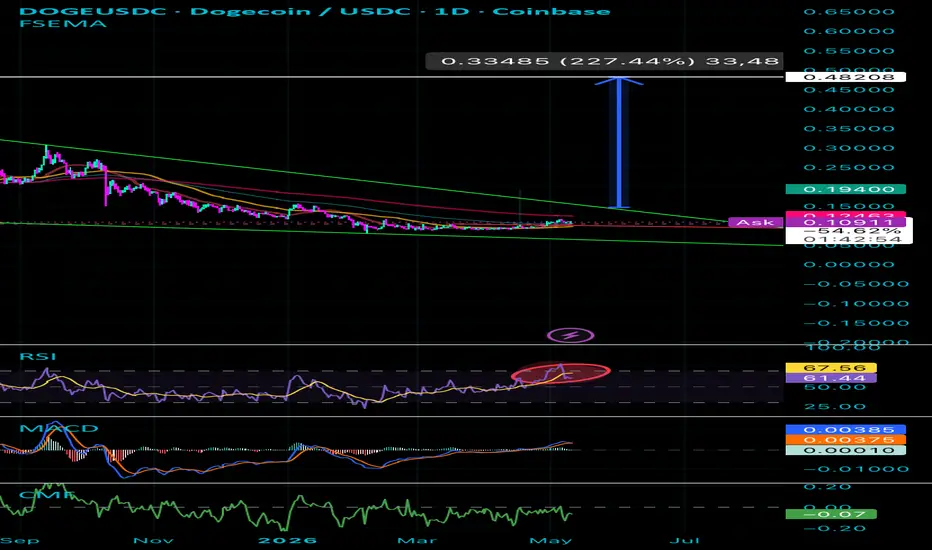Click the 0.00010 histogram value
This screenshot has width=932, height=550.
pos(845,450)
